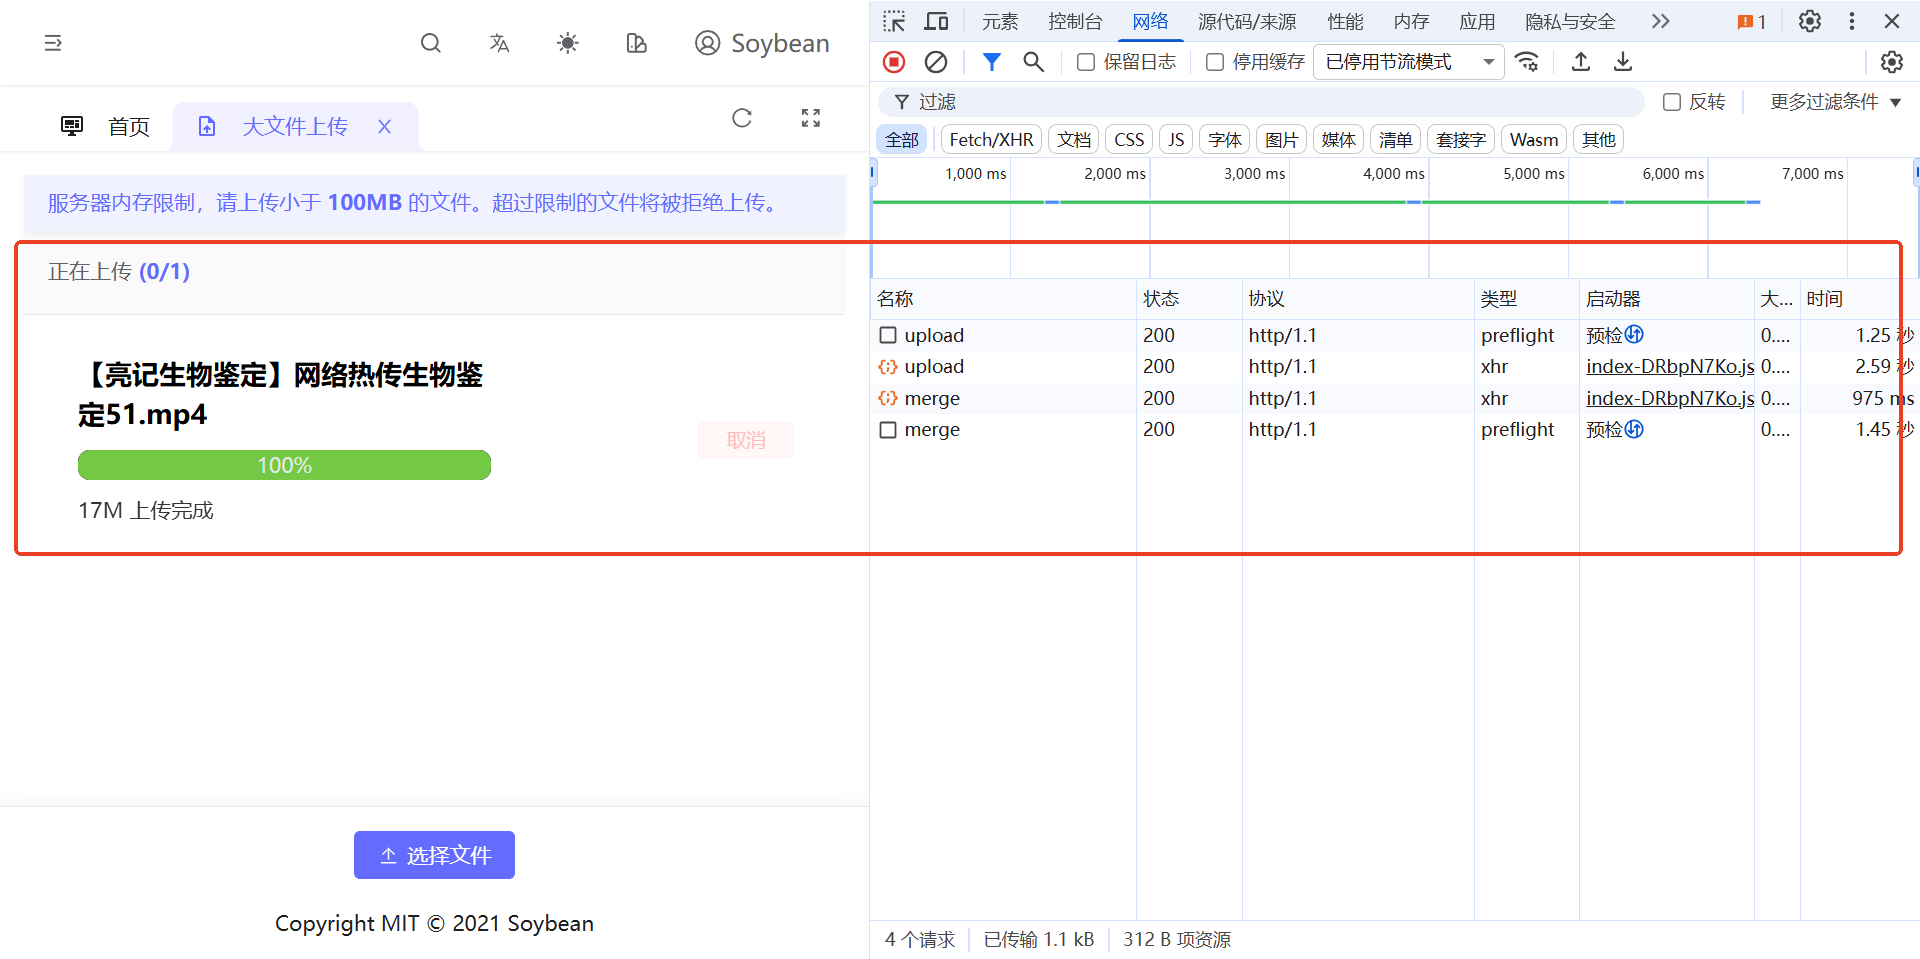Open the 已停用节流模式 throttling dropdown

1407,61
